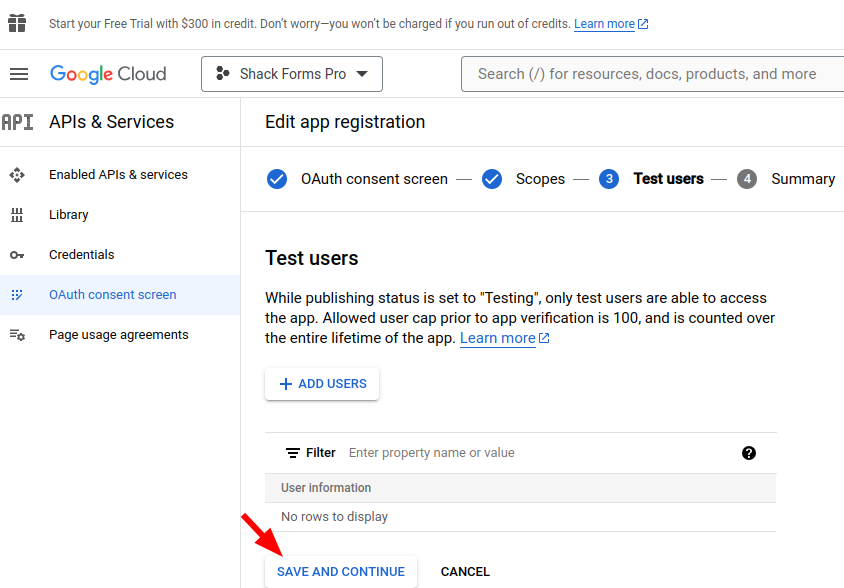Open the Shack Forms Pro project dropdown
Image resolution: width=844 pixels, height=588 pixels.
click(x=292, y=74)
